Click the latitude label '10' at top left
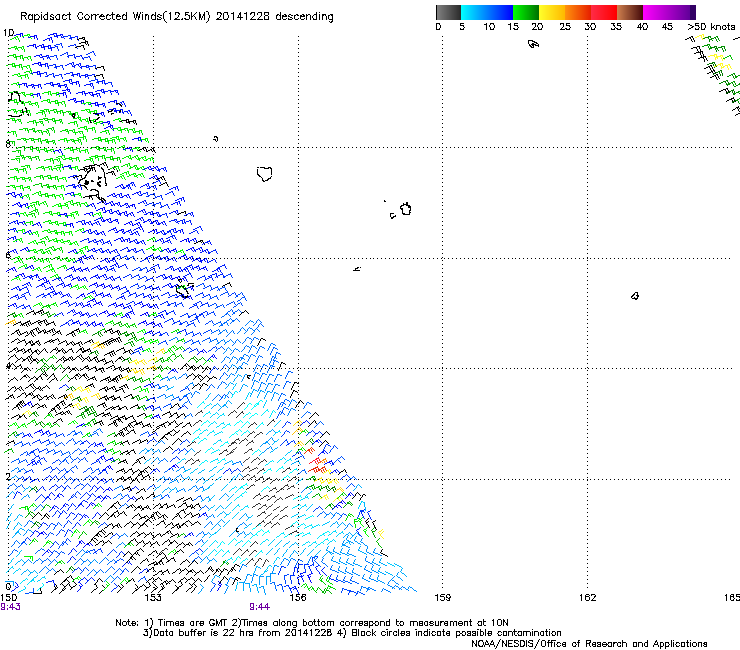Viewport: 740px width, 650px height. (8, 33)
